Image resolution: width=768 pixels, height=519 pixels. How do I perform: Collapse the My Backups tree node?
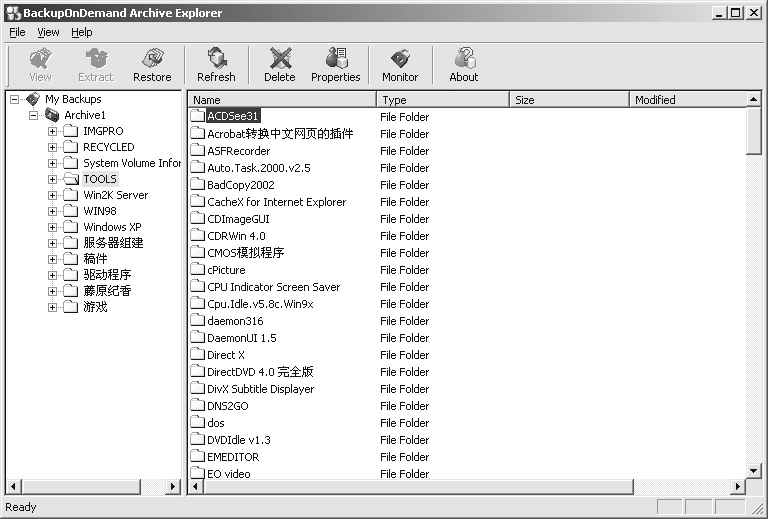pyautogui.click(x=15, y=99)
